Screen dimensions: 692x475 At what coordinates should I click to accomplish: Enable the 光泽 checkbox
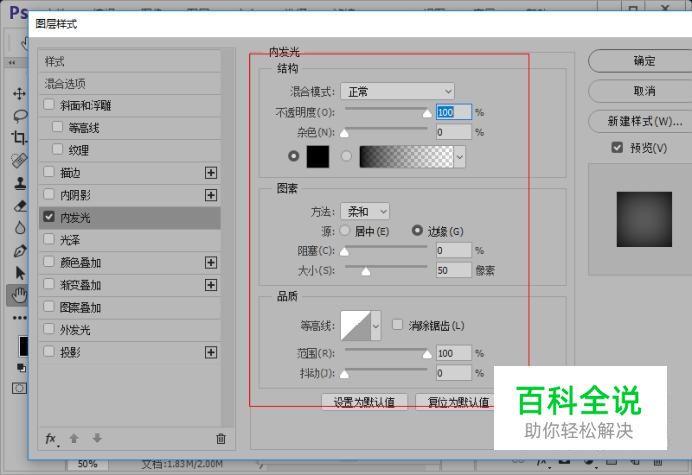pos(49,239)
